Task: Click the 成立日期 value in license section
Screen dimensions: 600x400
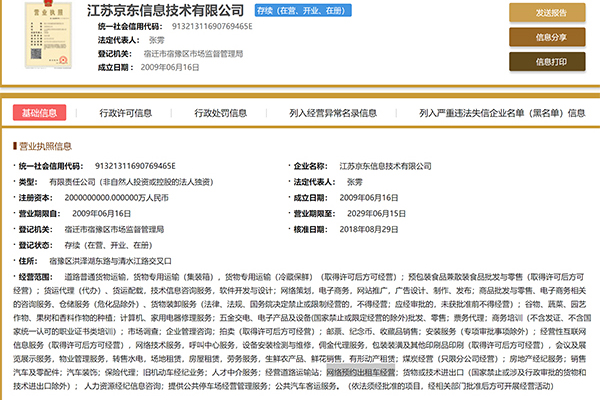Action: pyautogui.click(x=369, y=198)
